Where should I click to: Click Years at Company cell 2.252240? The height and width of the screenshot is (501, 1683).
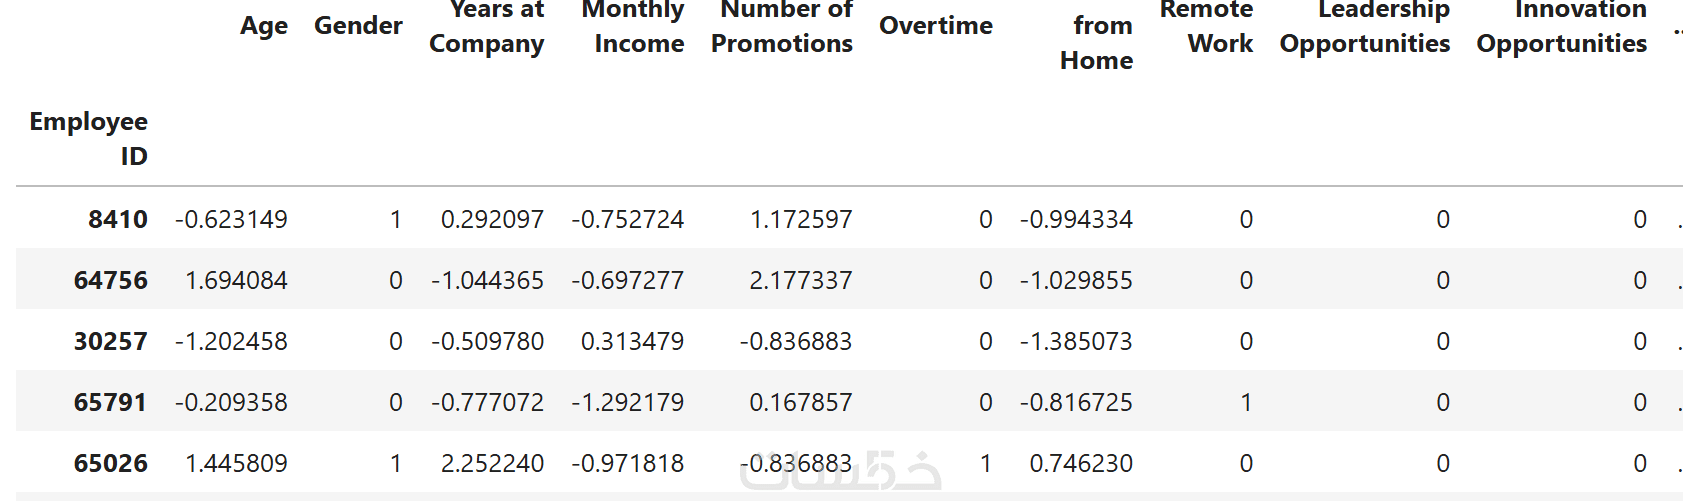493,464
